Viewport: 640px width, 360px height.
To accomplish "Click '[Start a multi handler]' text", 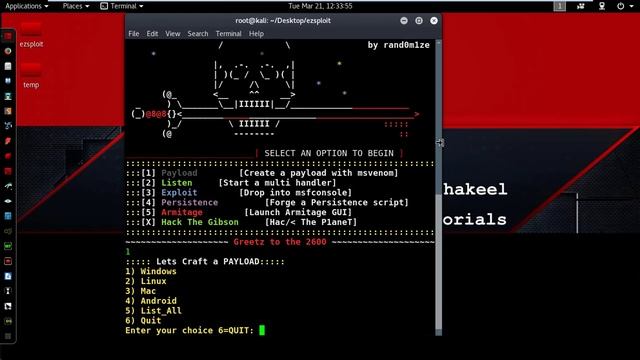I will click(x=277, y=183).
